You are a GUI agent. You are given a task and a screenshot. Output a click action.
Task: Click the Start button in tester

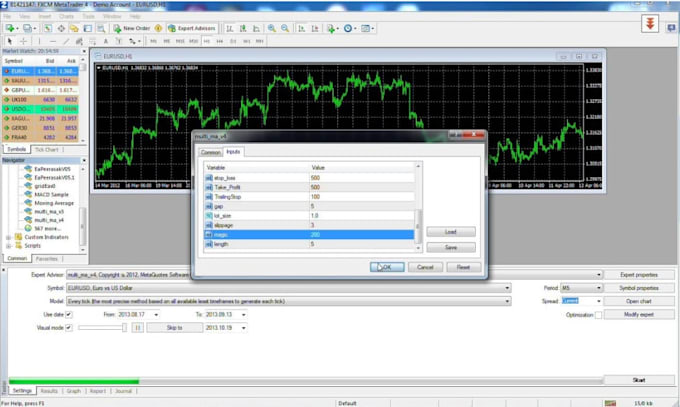tap(639, 380)
